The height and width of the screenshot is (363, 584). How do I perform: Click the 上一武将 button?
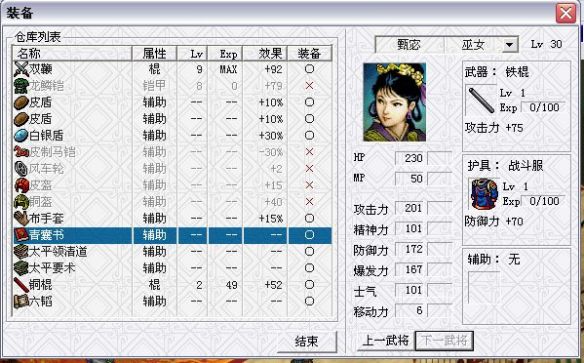point(385,340)
